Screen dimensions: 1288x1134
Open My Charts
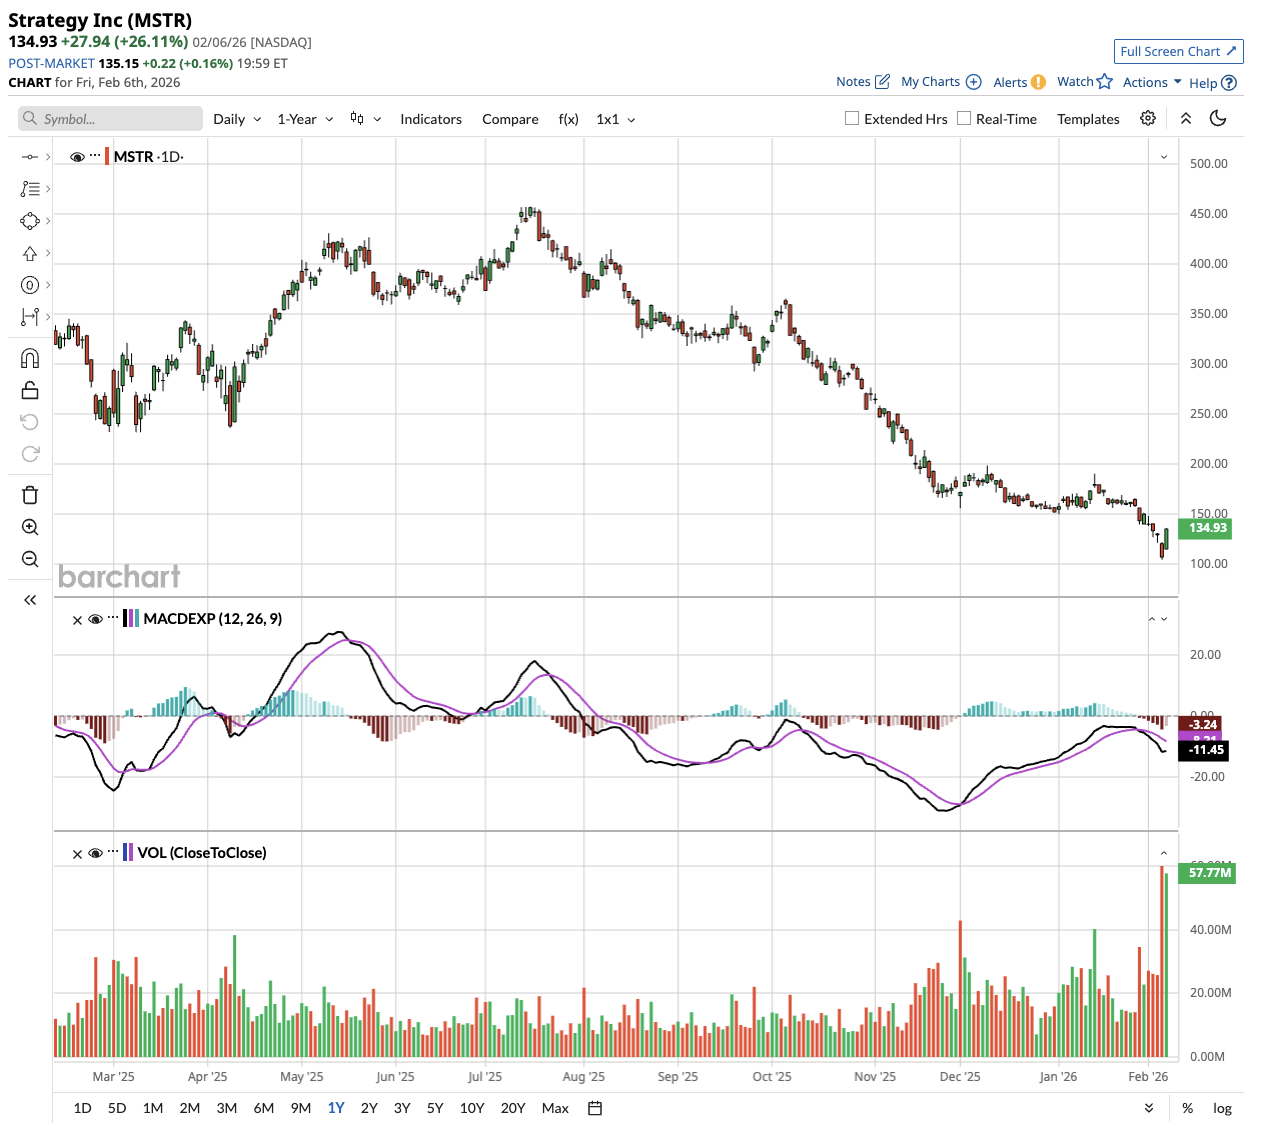[941, 82]
